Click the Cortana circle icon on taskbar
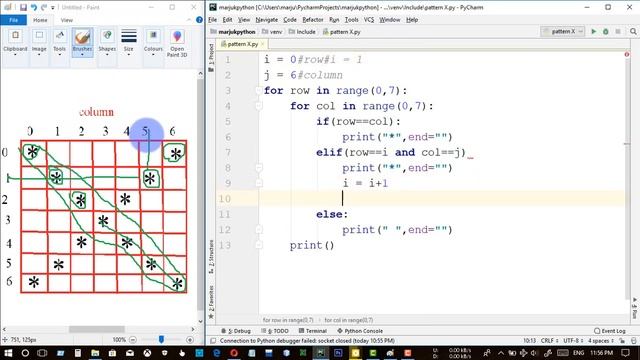 [25, 353]
